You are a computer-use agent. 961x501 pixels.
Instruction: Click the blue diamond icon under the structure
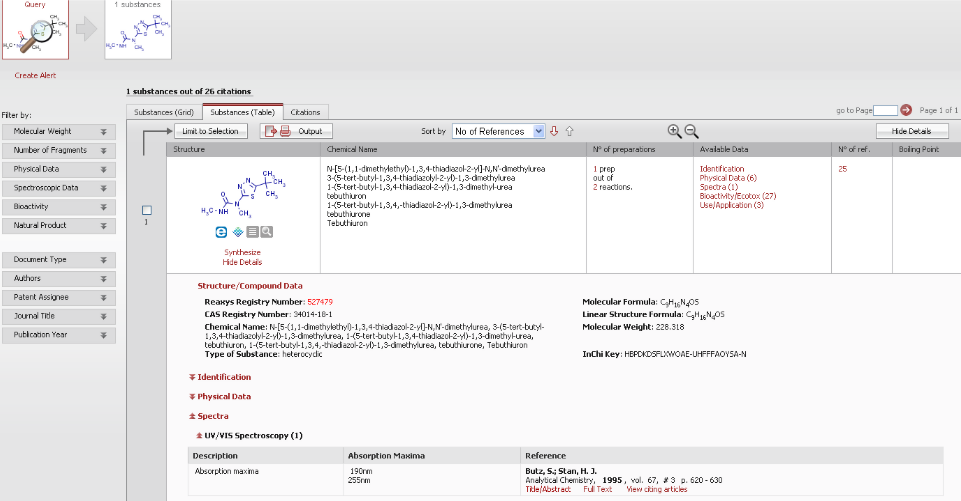[238, 232]
